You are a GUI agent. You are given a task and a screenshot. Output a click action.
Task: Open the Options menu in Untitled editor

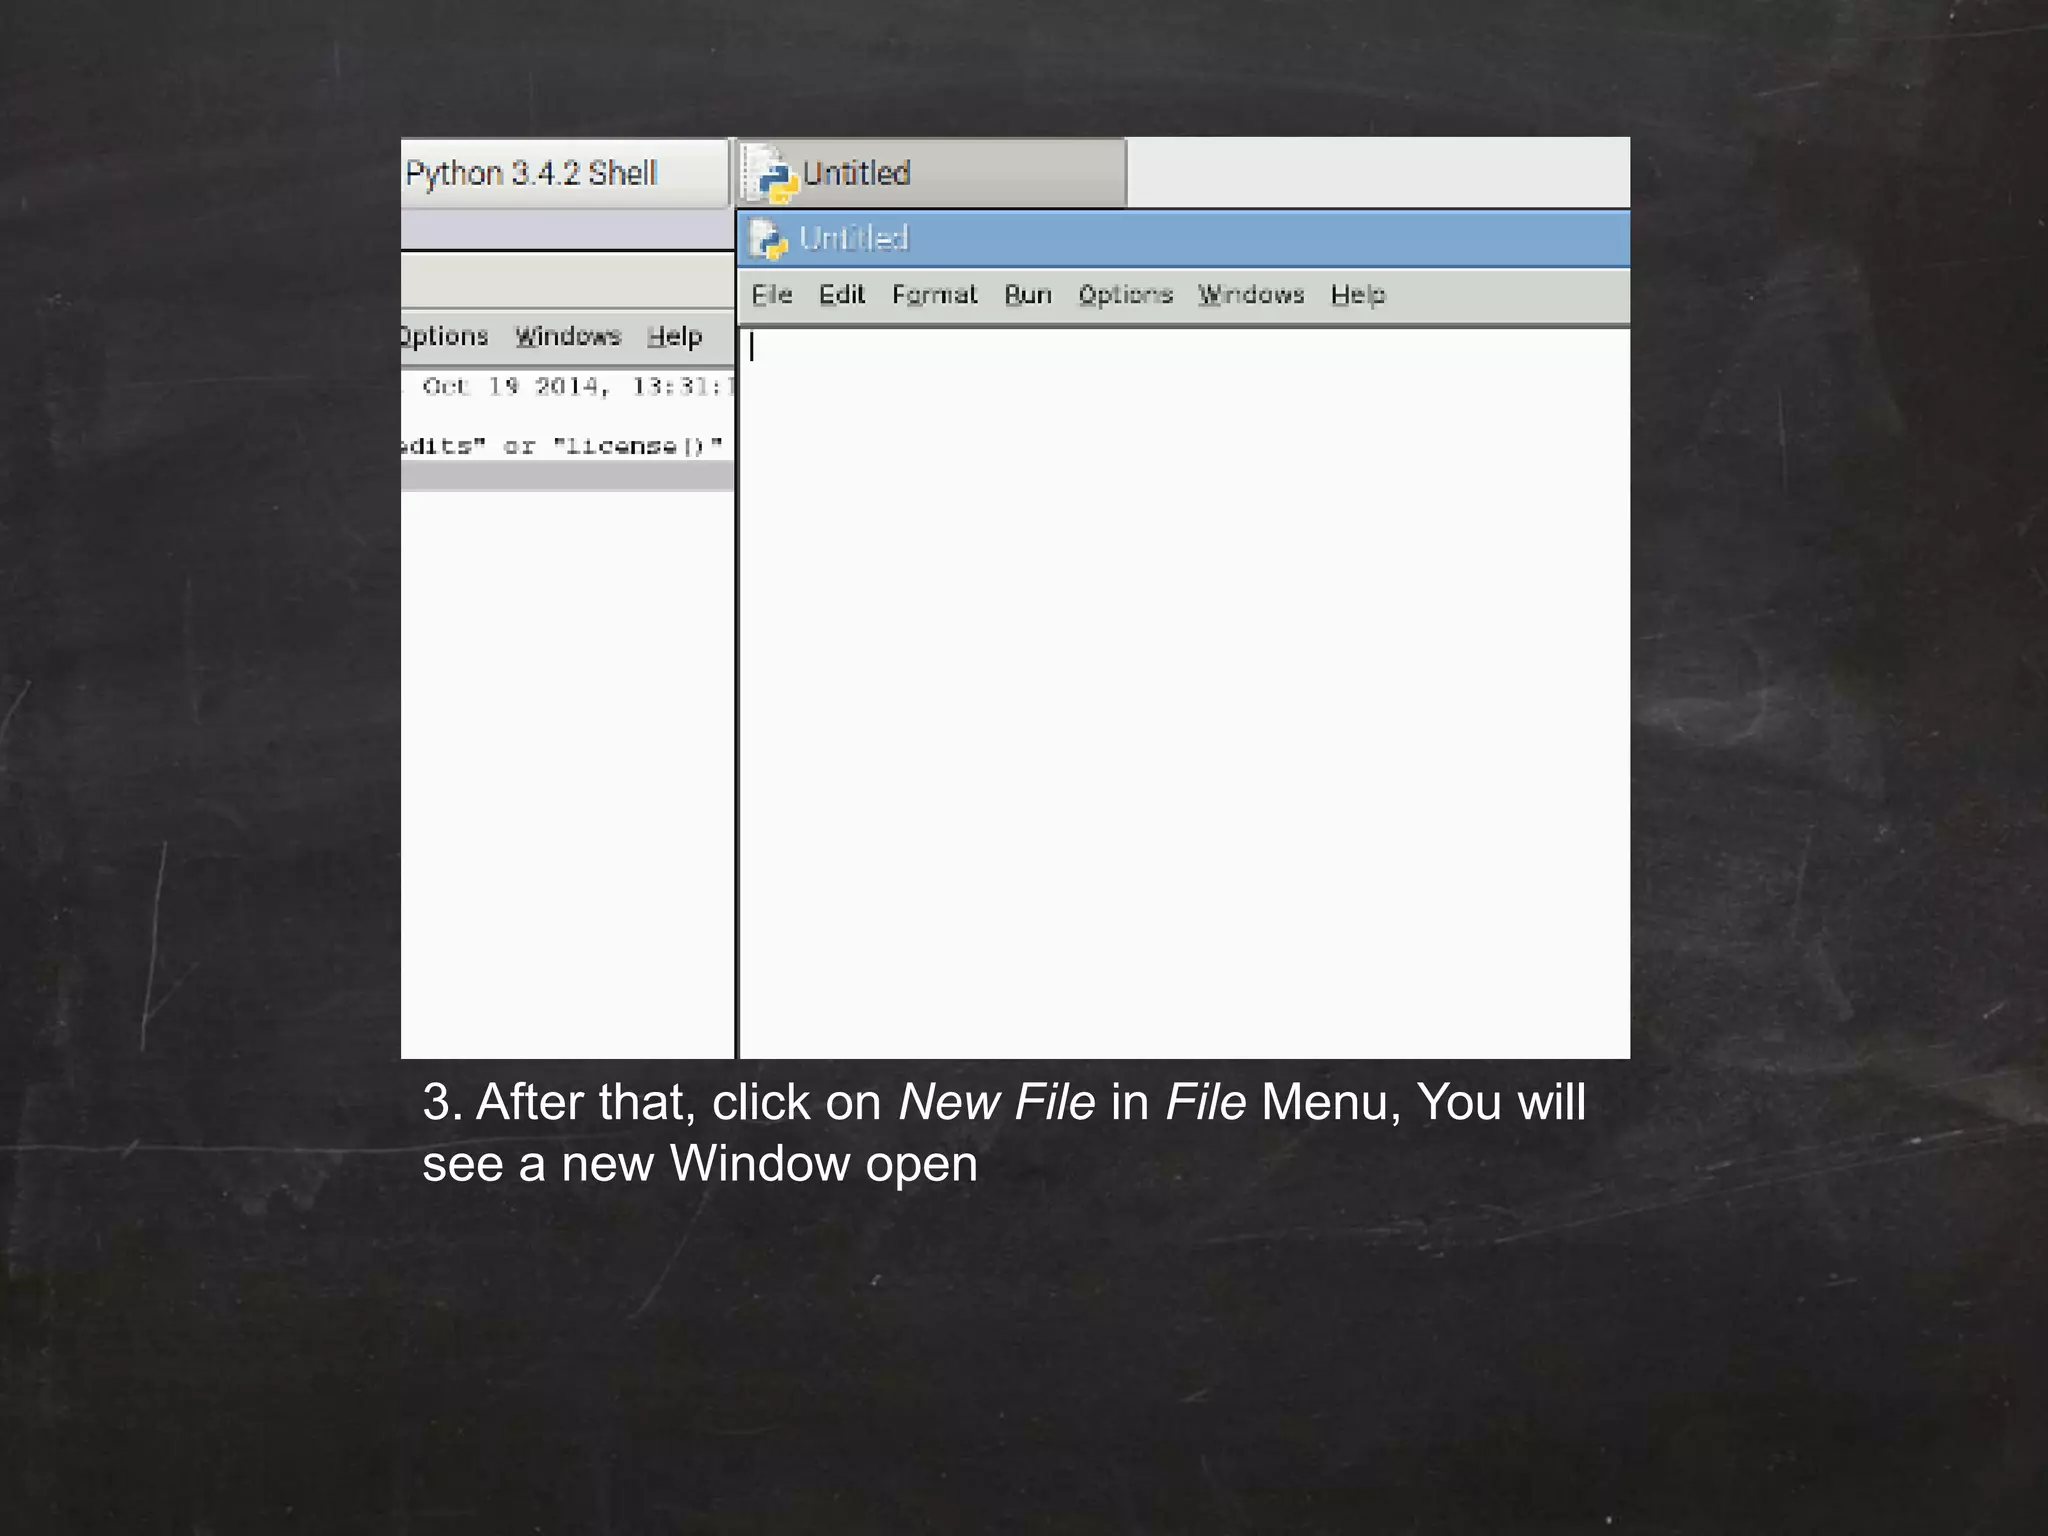click(x=1125, y=294)
